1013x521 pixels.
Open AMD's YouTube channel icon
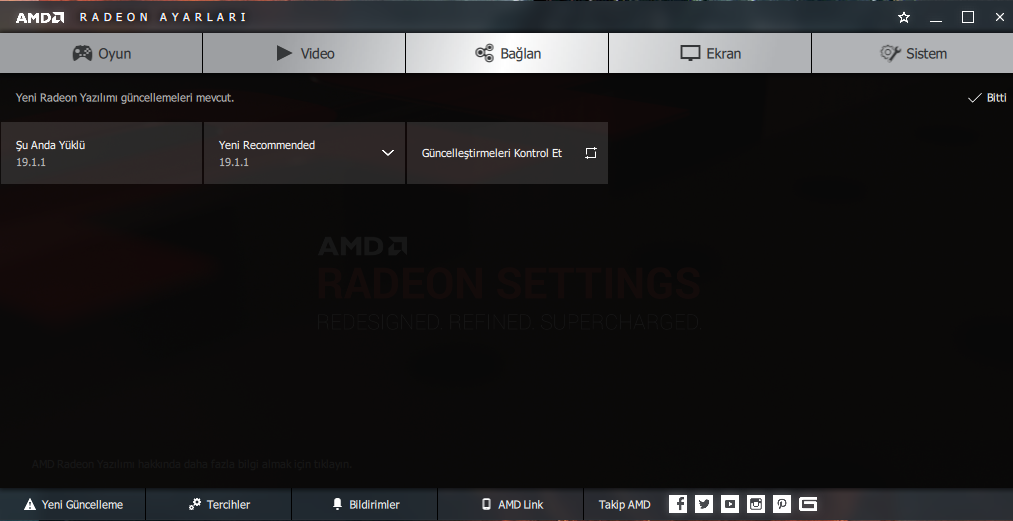(730, 504)
